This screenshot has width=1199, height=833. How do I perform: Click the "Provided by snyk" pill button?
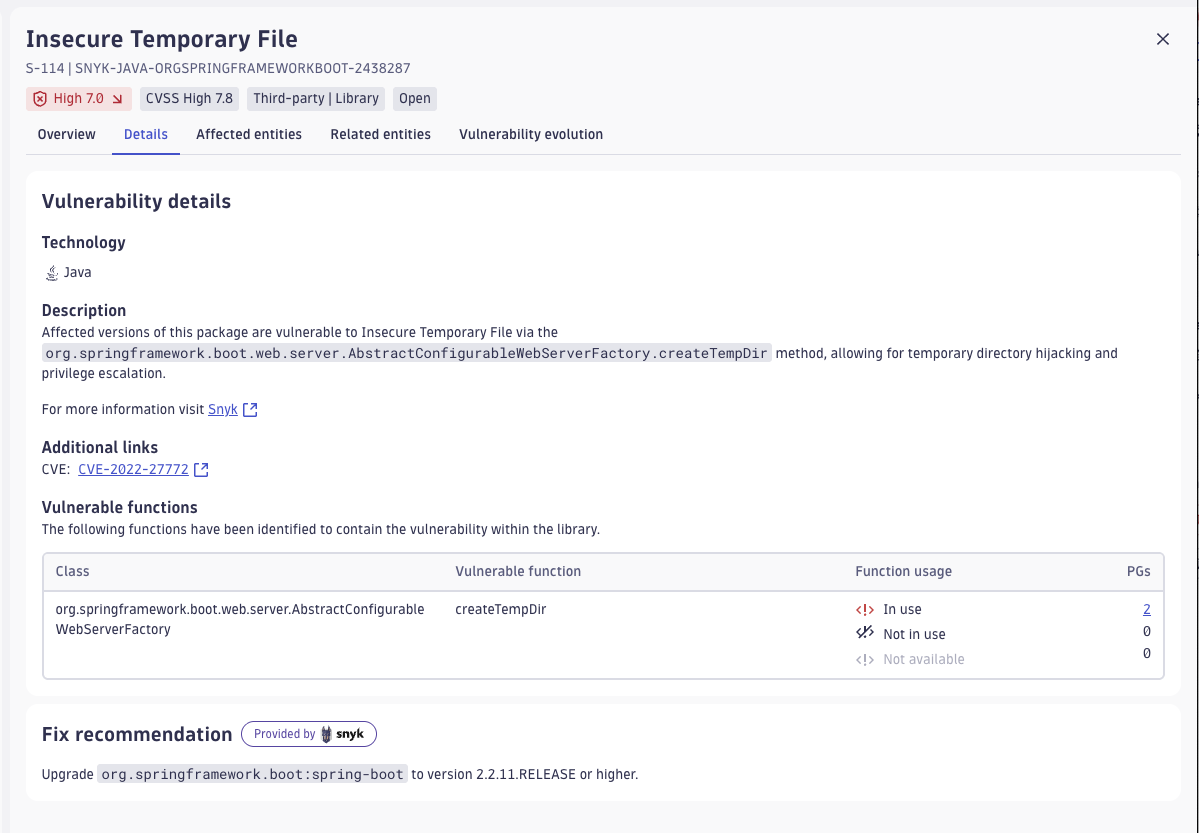tap(309, 733)
